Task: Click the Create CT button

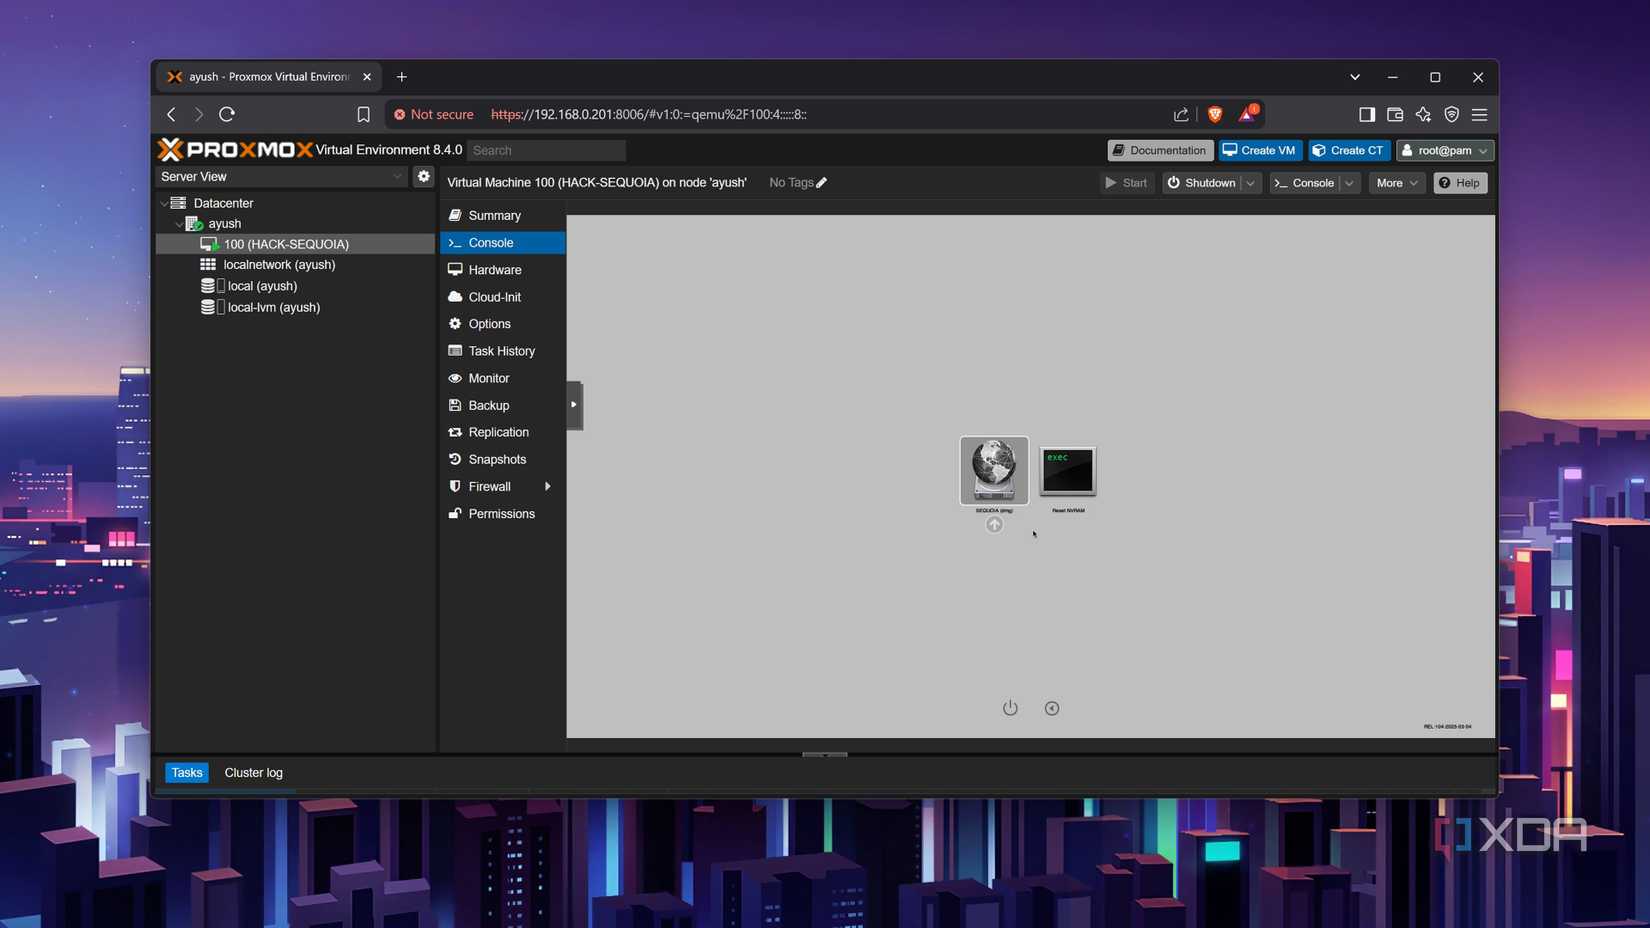Action: (x=1349, y=150)
